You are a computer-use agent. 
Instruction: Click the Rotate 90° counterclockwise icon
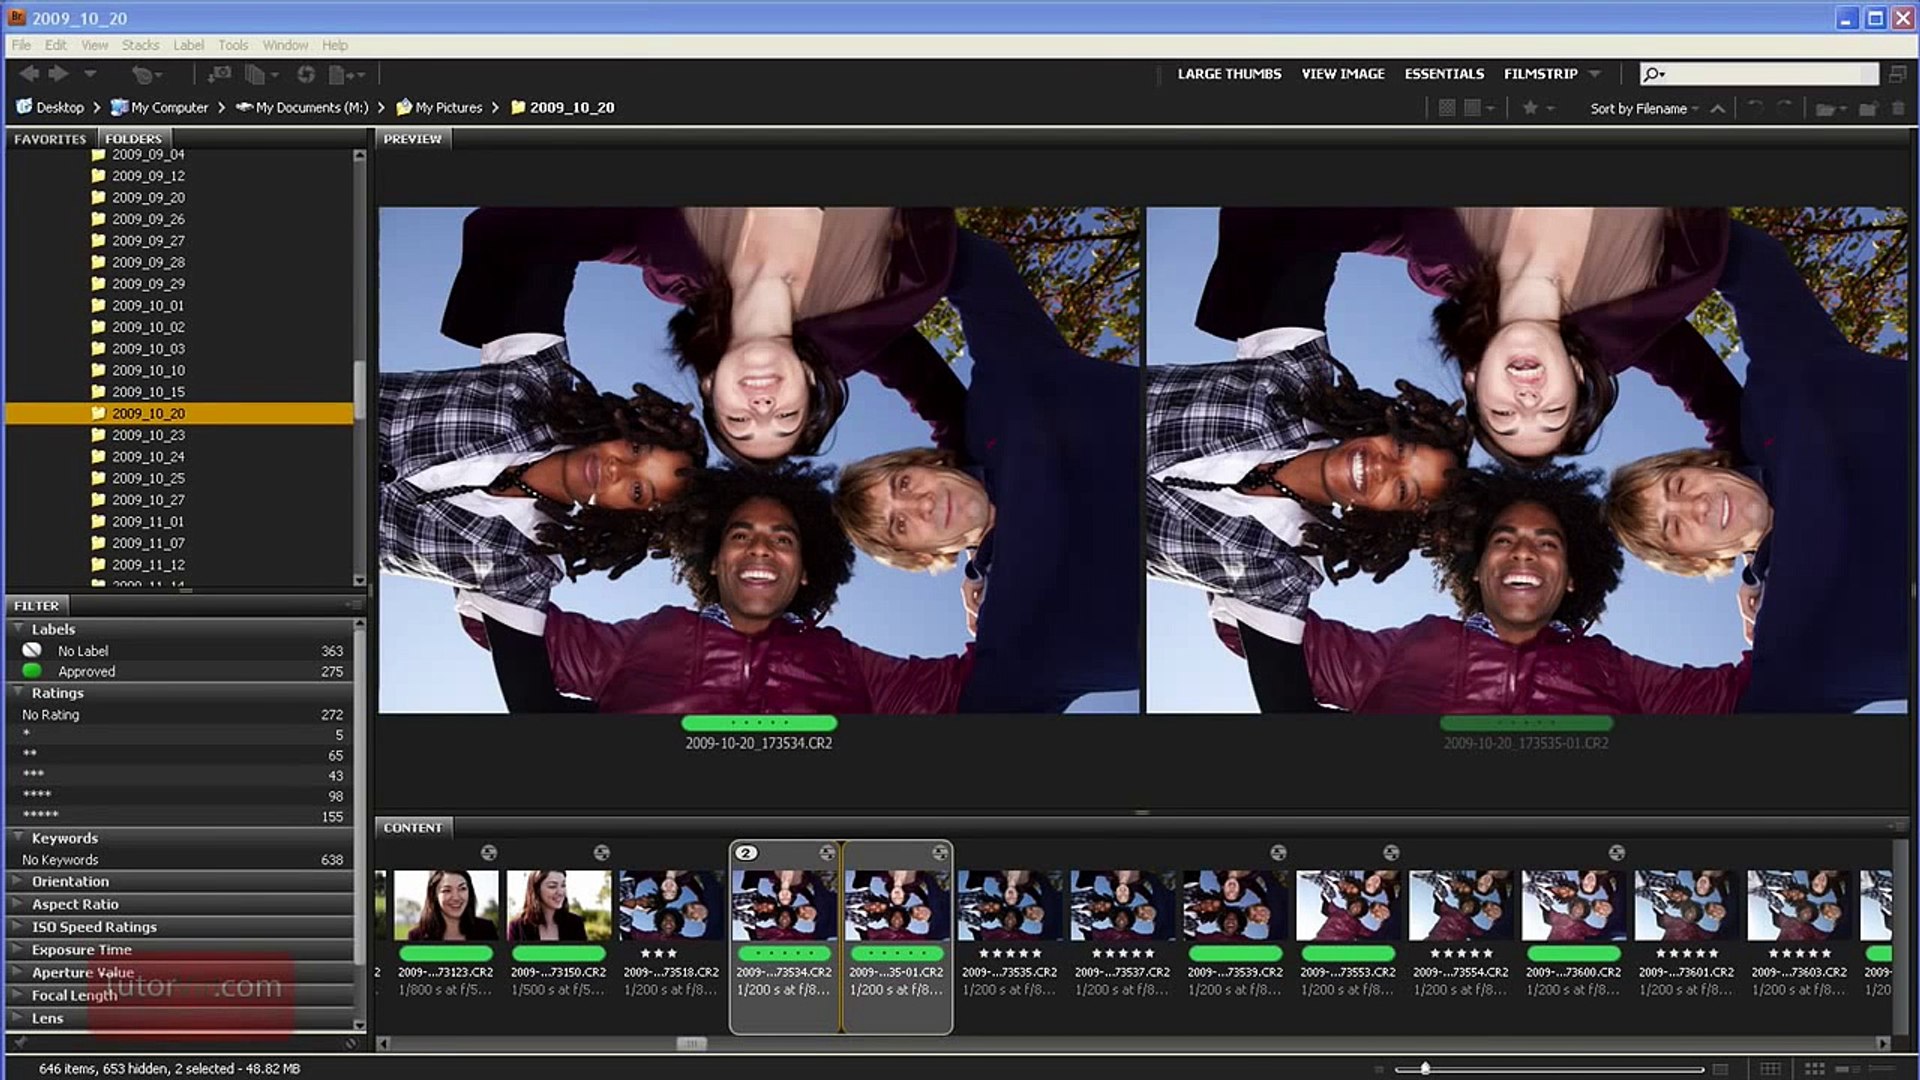(x=1755, y=108)
